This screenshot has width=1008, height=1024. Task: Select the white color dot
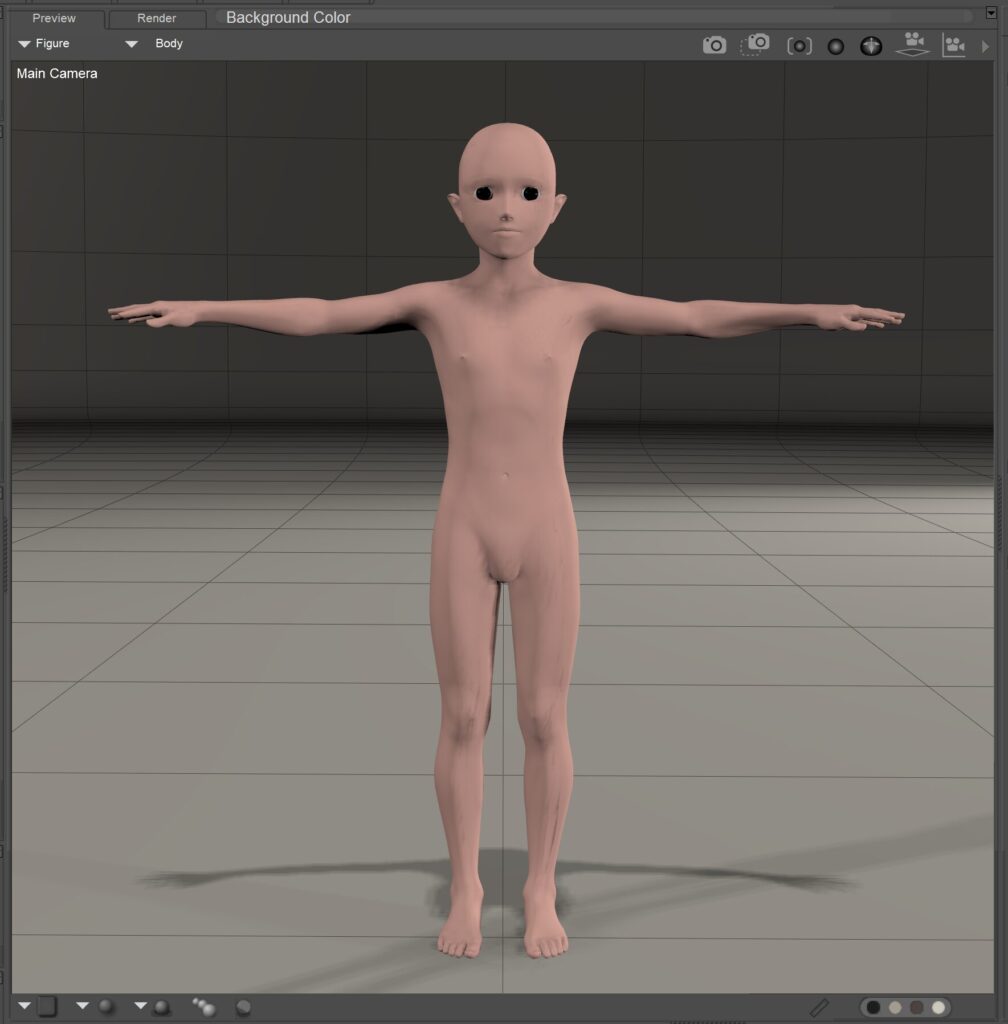(938, 1007)
